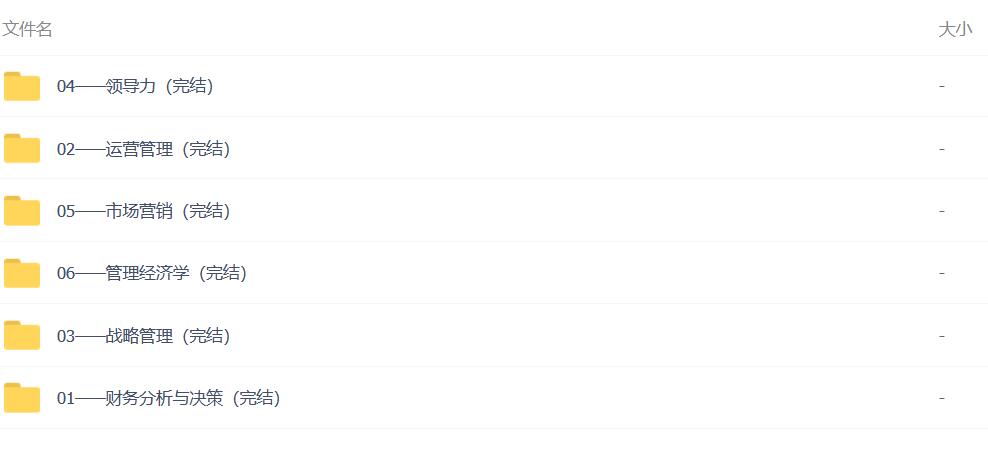Click the 02——运营管理（完结）file name
Screen dimensions: 988x461
coord(144,149)
